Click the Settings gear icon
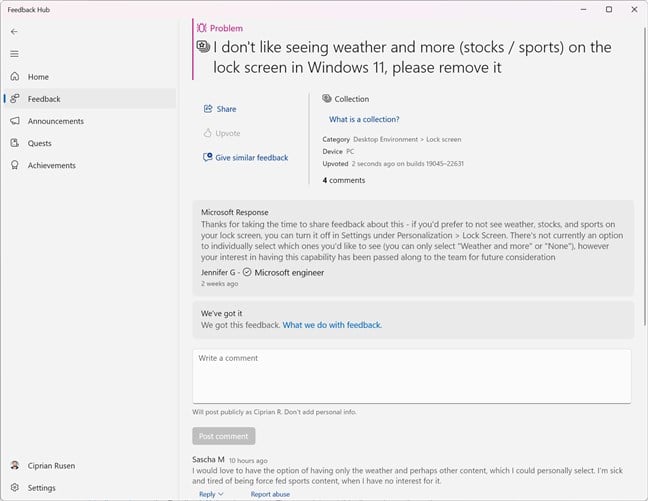 tap(15, 487)
